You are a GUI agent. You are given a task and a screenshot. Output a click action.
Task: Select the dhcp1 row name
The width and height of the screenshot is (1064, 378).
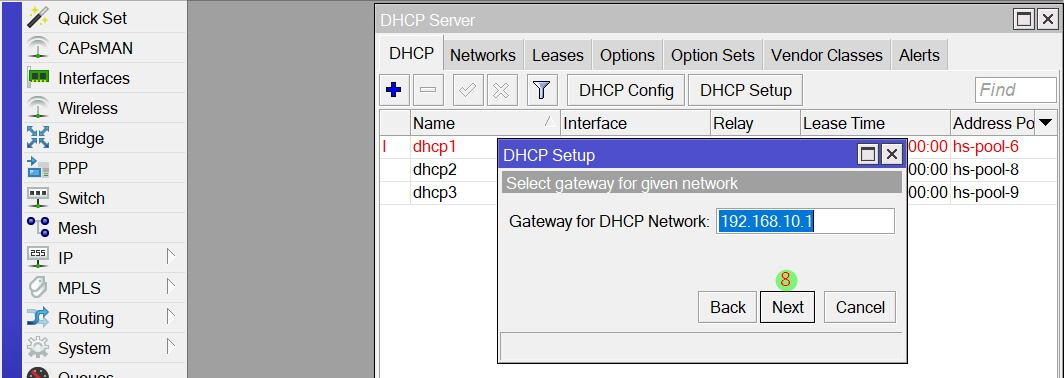tap(434, 146)
